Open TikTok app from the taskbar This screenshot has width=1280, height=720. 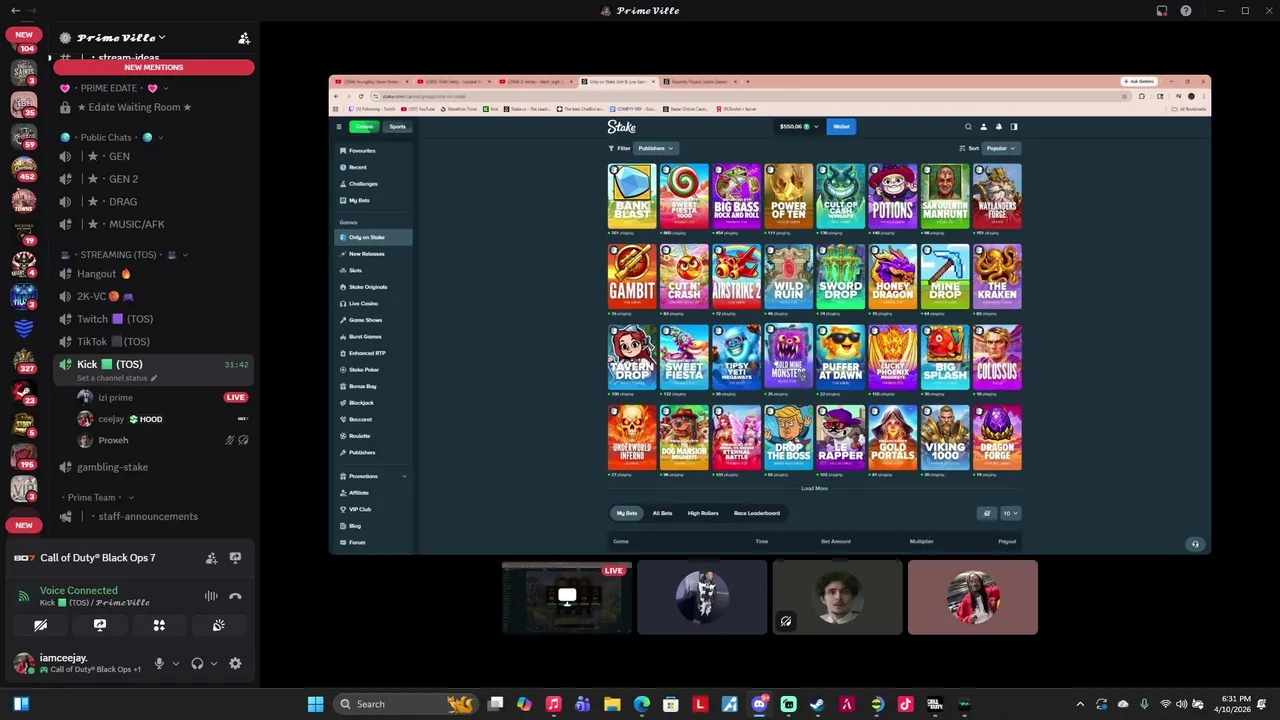[x=905, y=704]
